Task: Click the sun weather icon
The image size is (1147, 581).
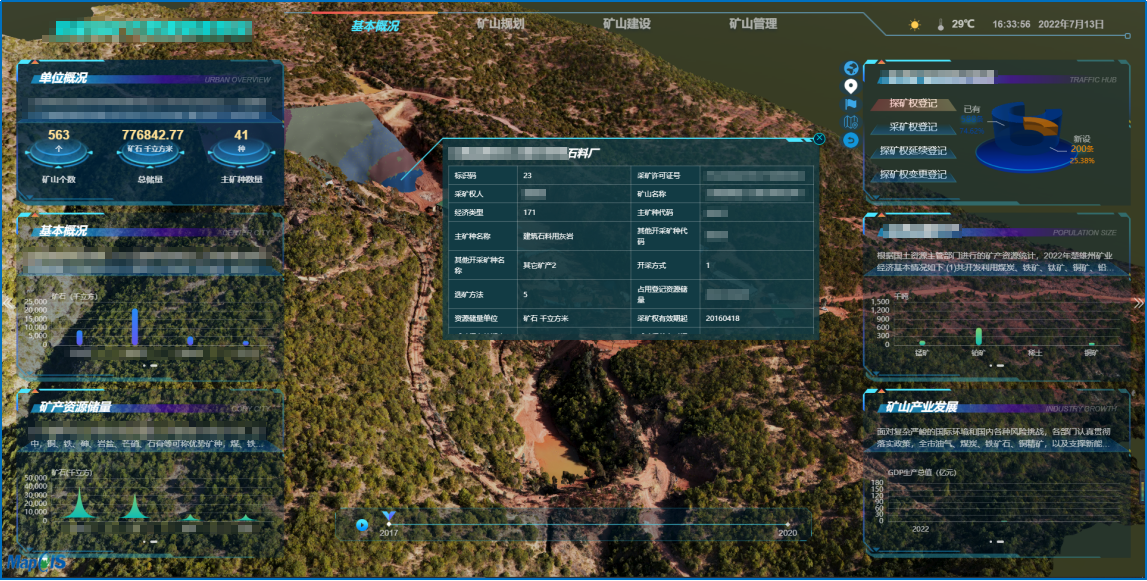Action: click(914, 24)
